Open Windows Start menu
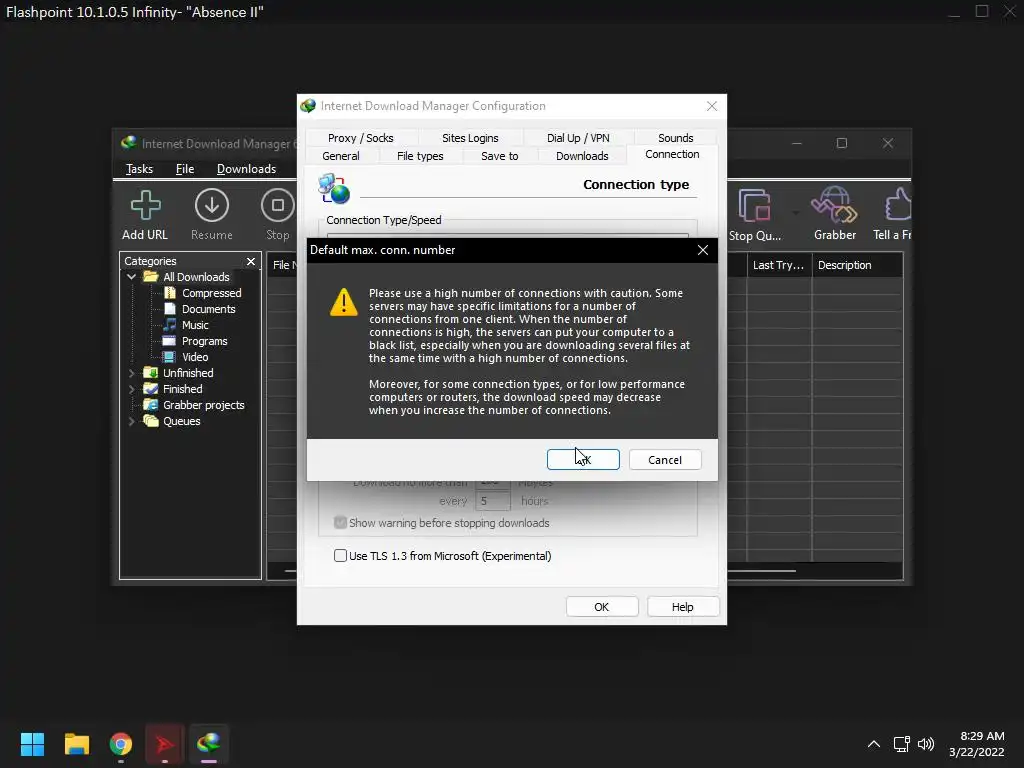 click(x=32, y=744)
